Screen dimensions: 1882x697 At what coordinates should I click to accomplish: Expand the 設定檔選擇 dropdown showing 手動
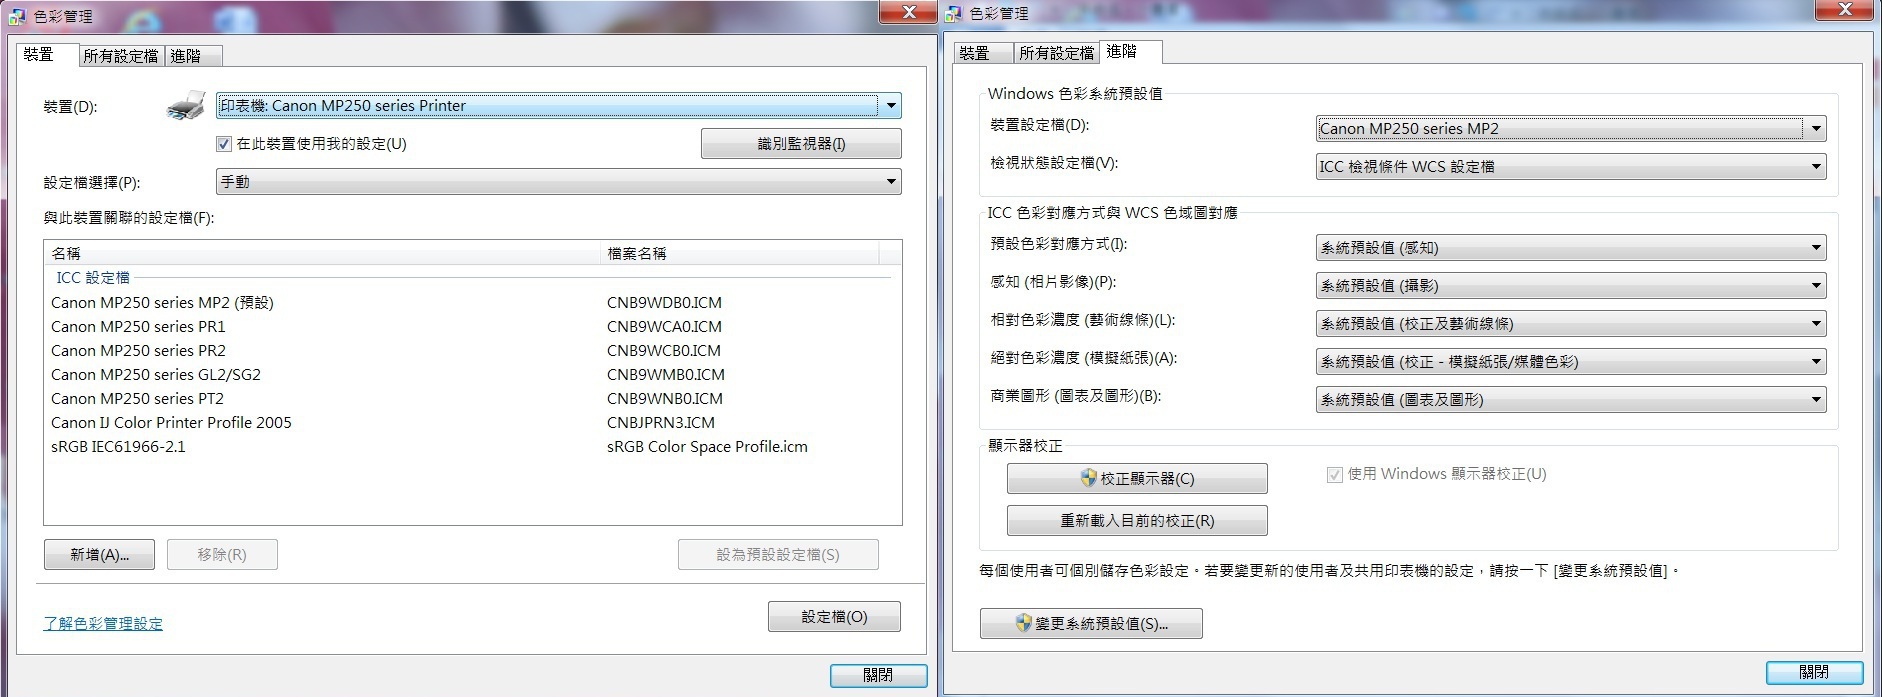click(x=558, y=182)
